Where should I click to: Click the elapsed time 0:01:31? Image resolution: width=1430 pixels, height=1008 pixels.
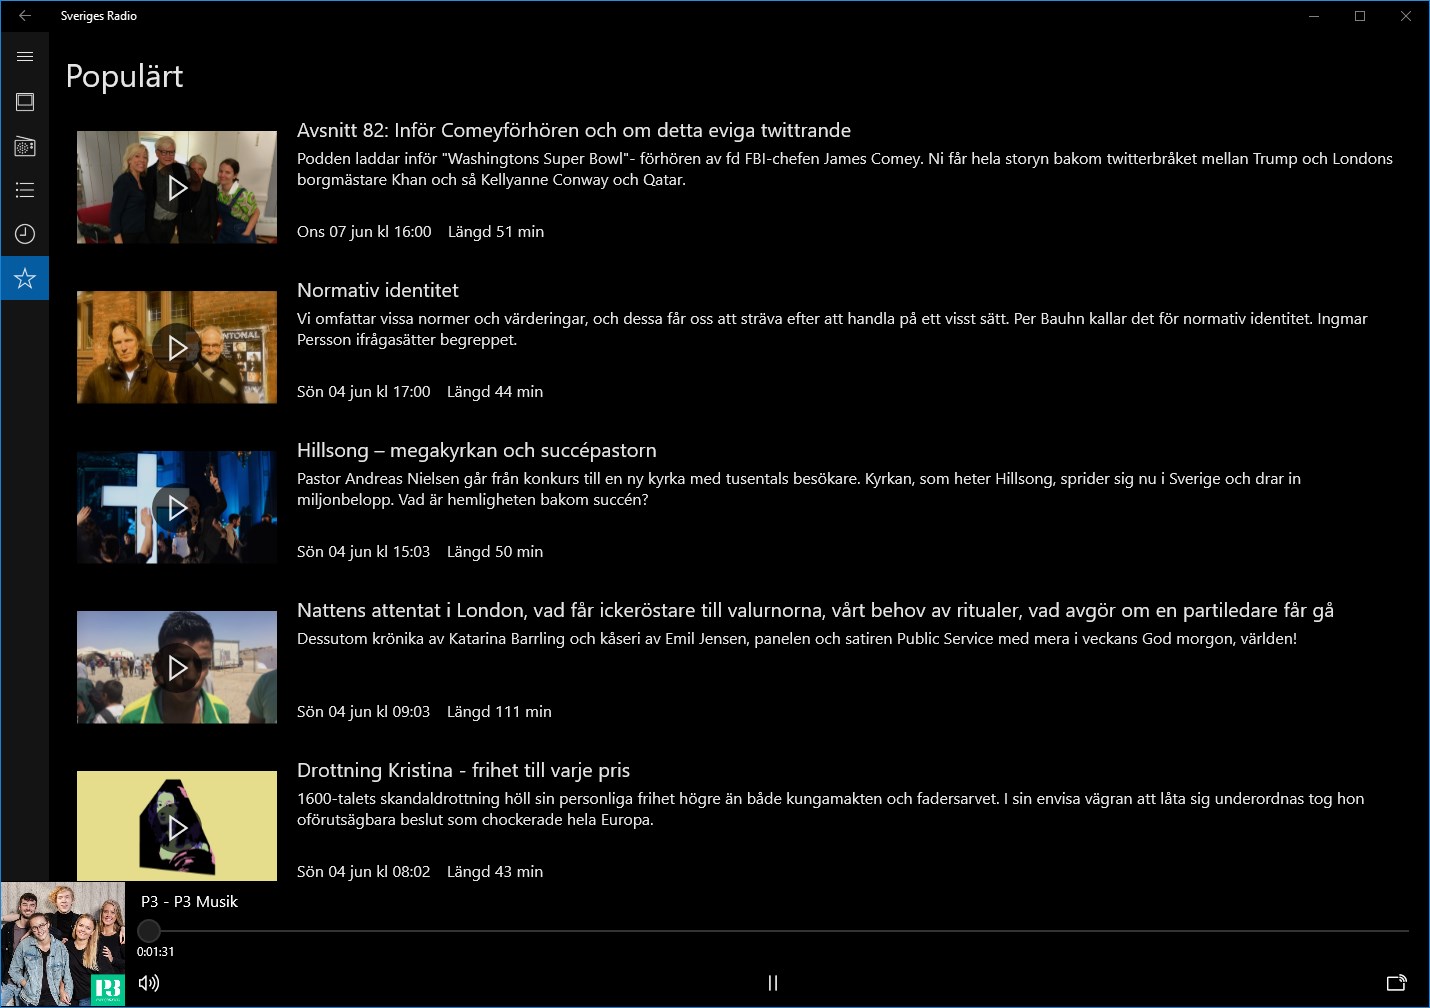coord(156,952)
